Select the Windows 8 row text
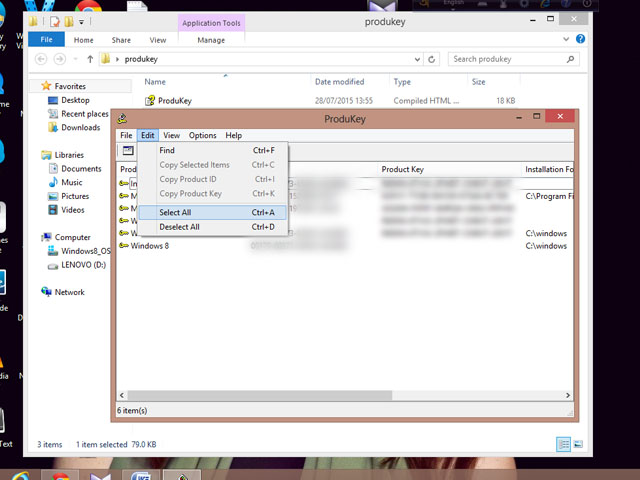Screen dimensions: 640x480 (149, 246)
